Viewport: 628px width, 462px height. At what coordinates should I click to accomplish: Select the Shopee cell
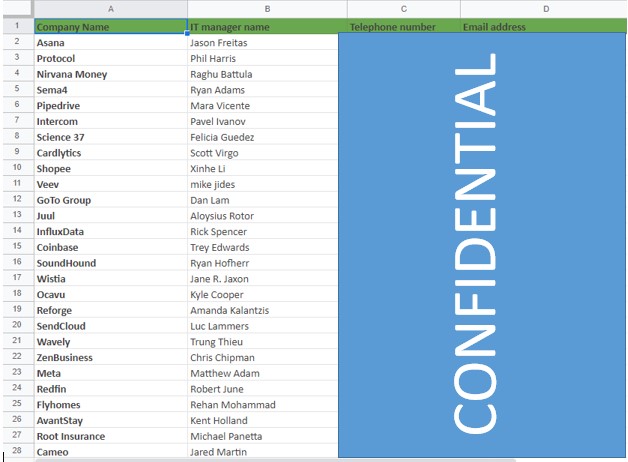coord(111,169)
